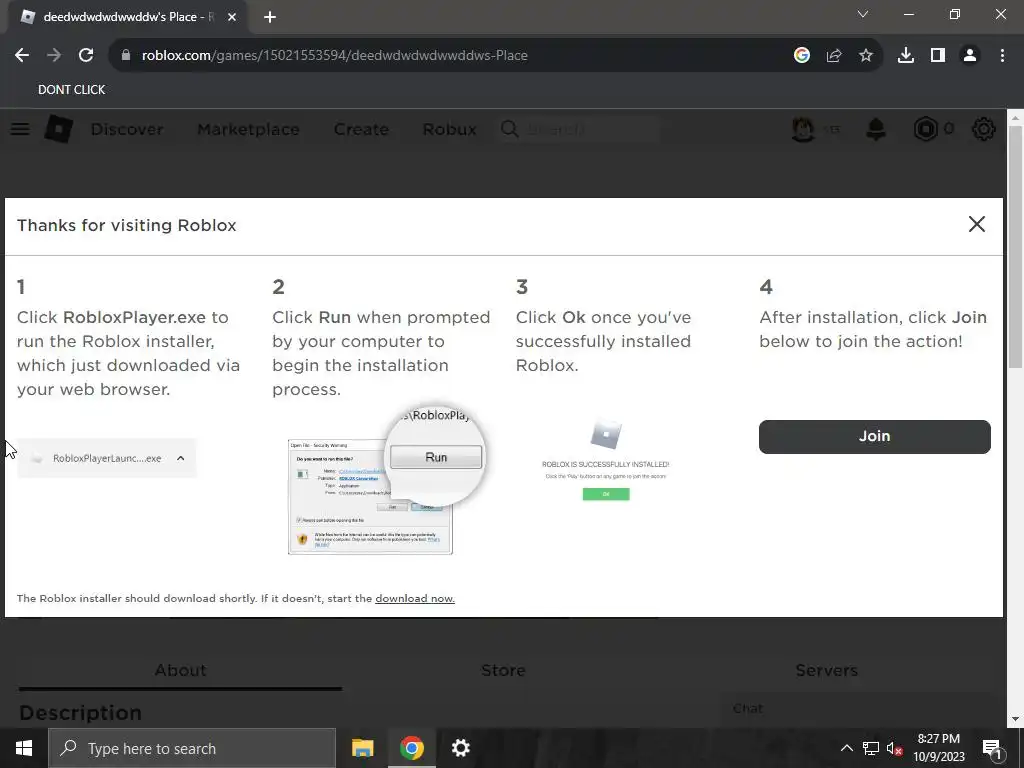1024x768 pixels.
Task: Click the Run button illustration in step 2
Action: [x=436, y=457]
